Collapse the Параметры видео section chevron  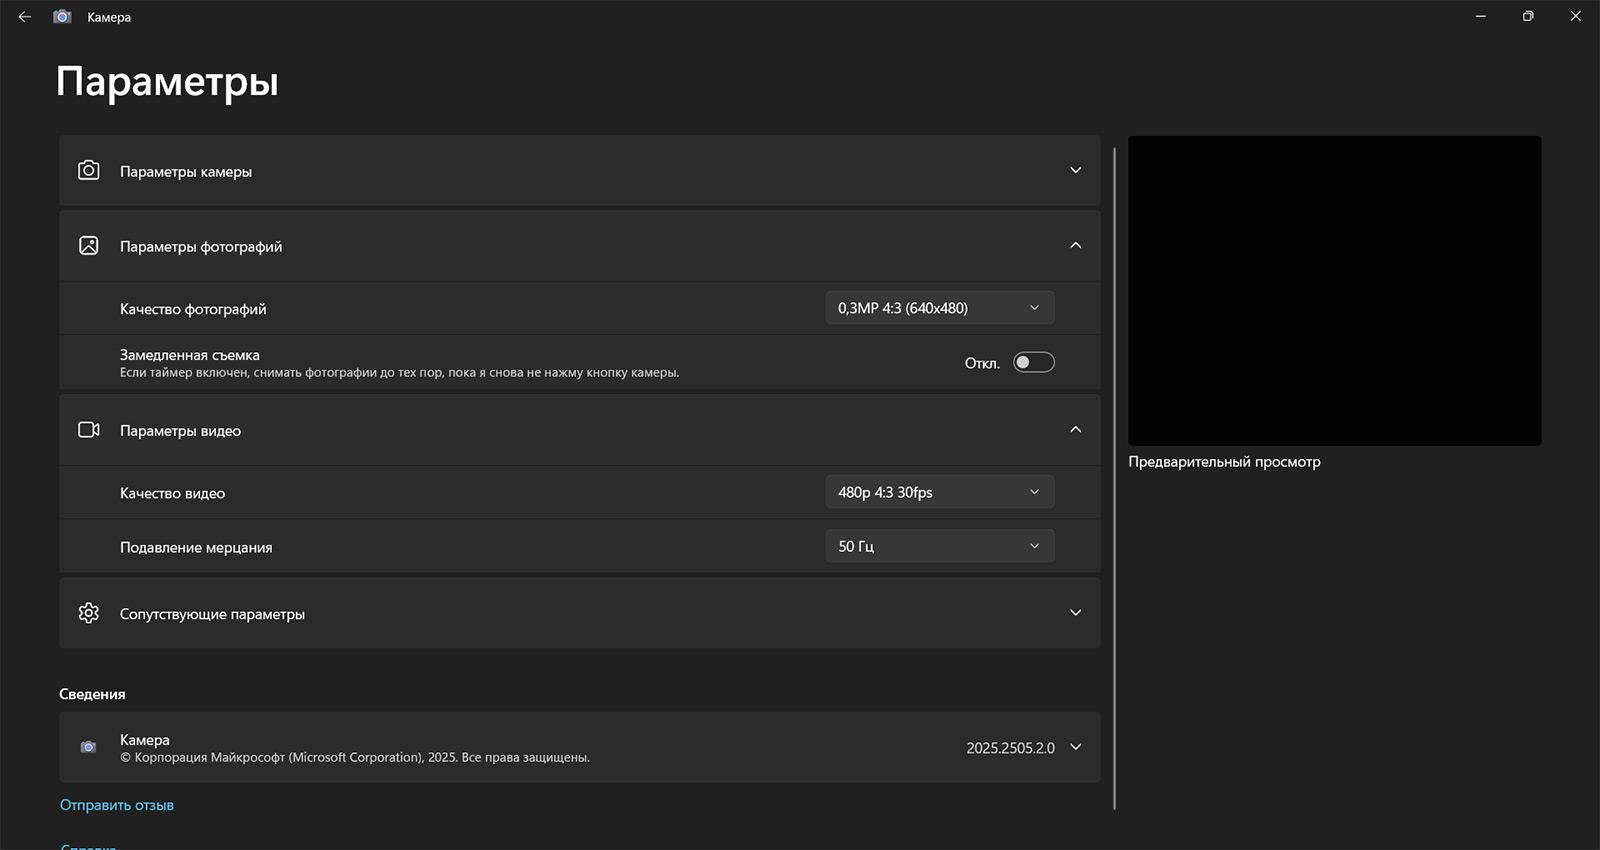point(1075,430)
